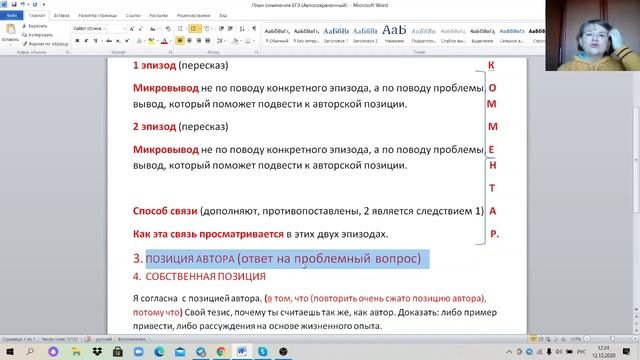Apply the Название style

click(394, 35)
